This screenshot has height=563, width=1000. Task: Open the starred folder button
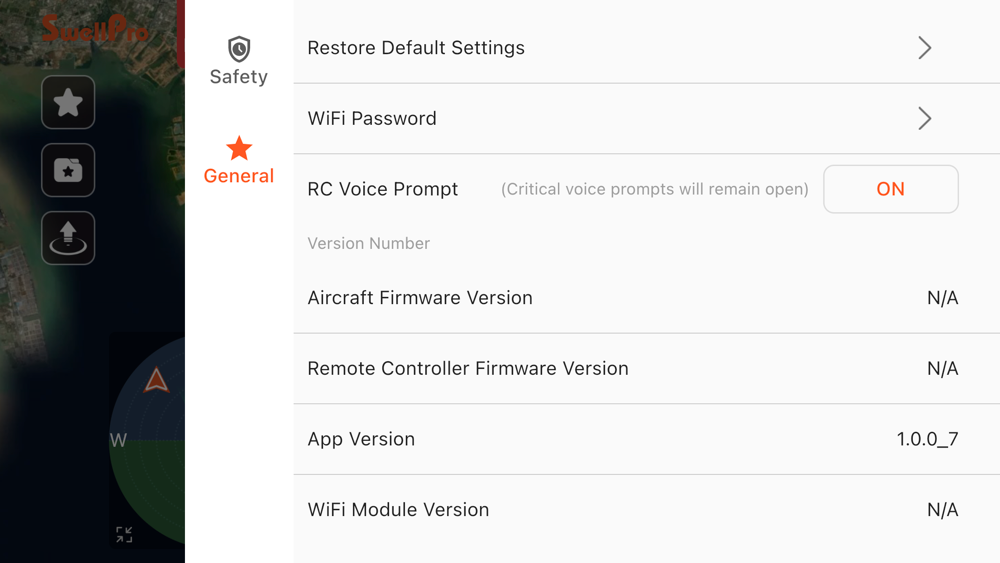click(68, 170)
